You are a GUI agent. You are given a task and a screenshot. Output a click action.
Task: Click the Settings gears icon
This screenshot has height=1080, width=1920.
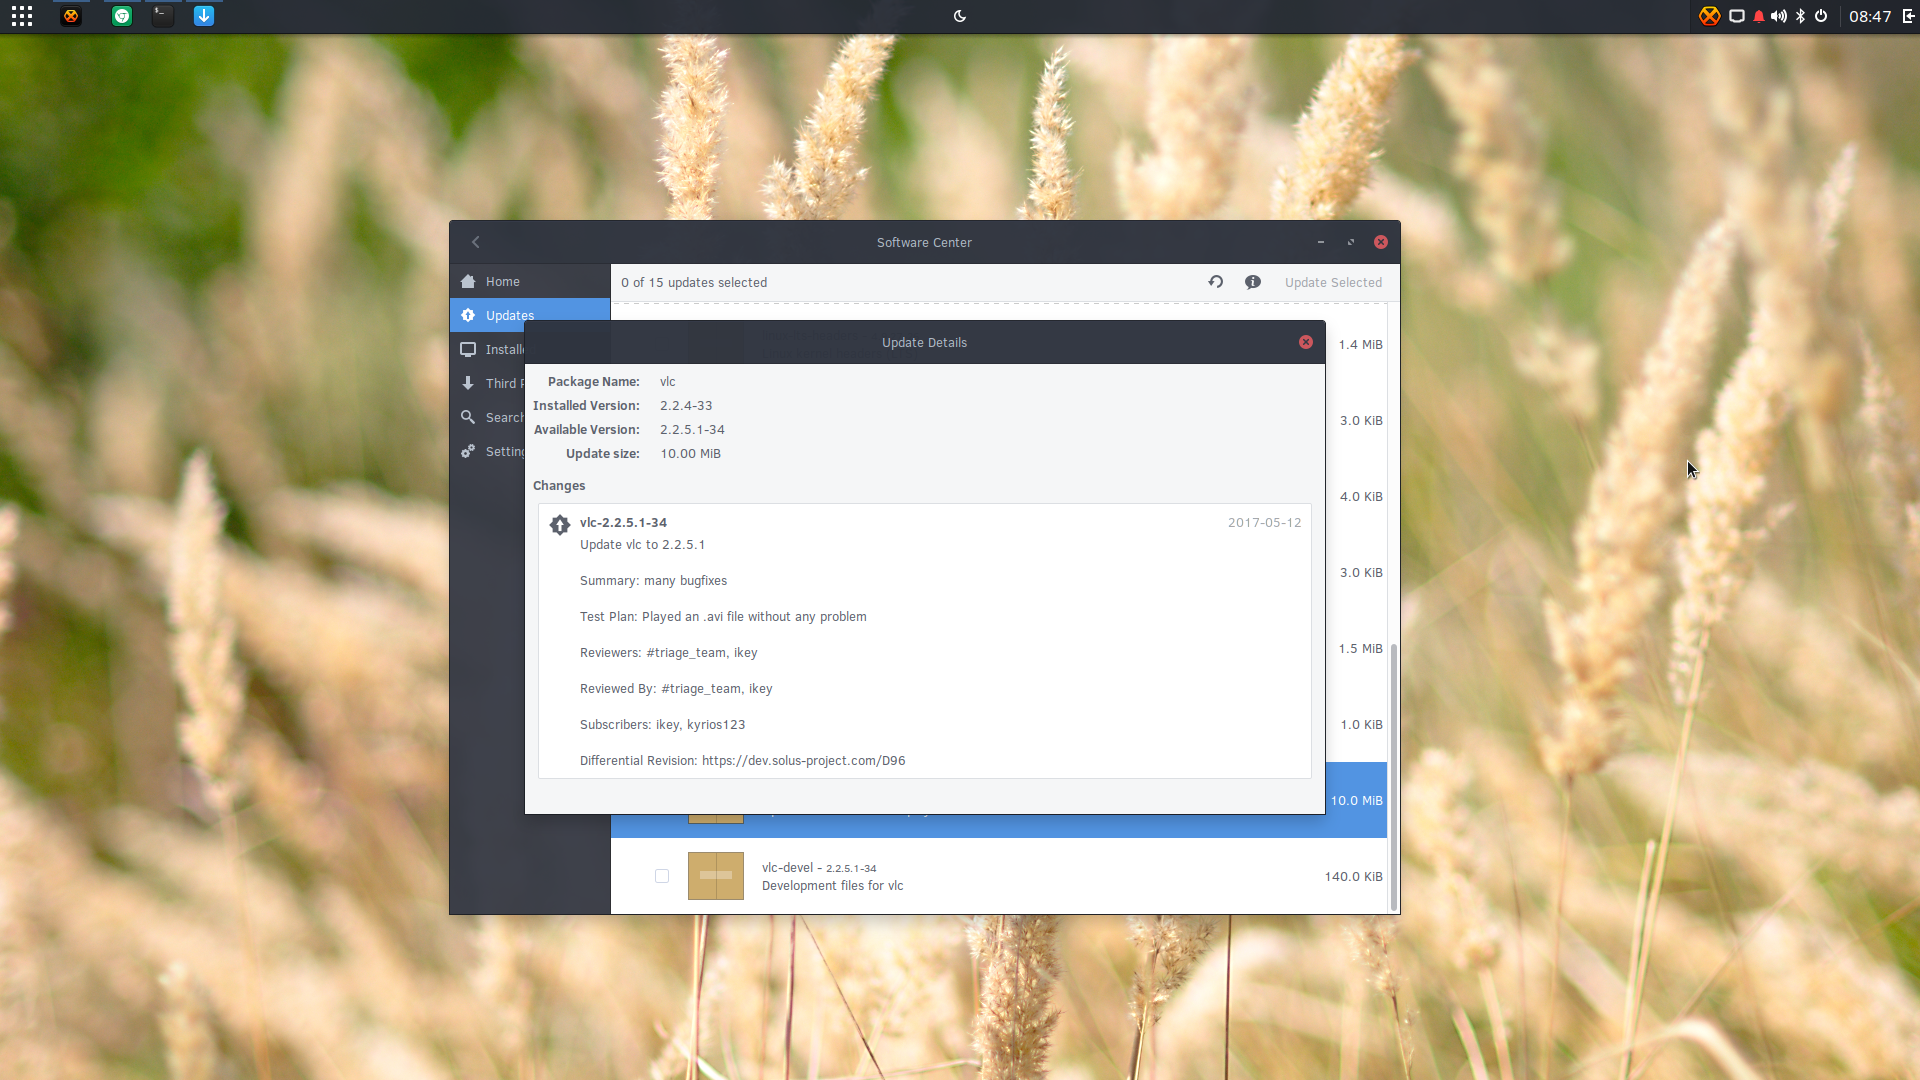coord(468,451)
